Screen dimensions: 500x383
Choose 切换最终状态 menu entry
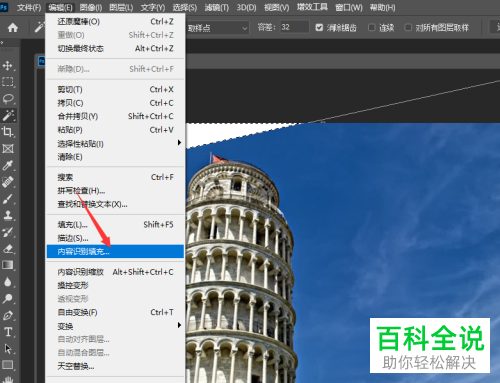click(x=115, y=49)
